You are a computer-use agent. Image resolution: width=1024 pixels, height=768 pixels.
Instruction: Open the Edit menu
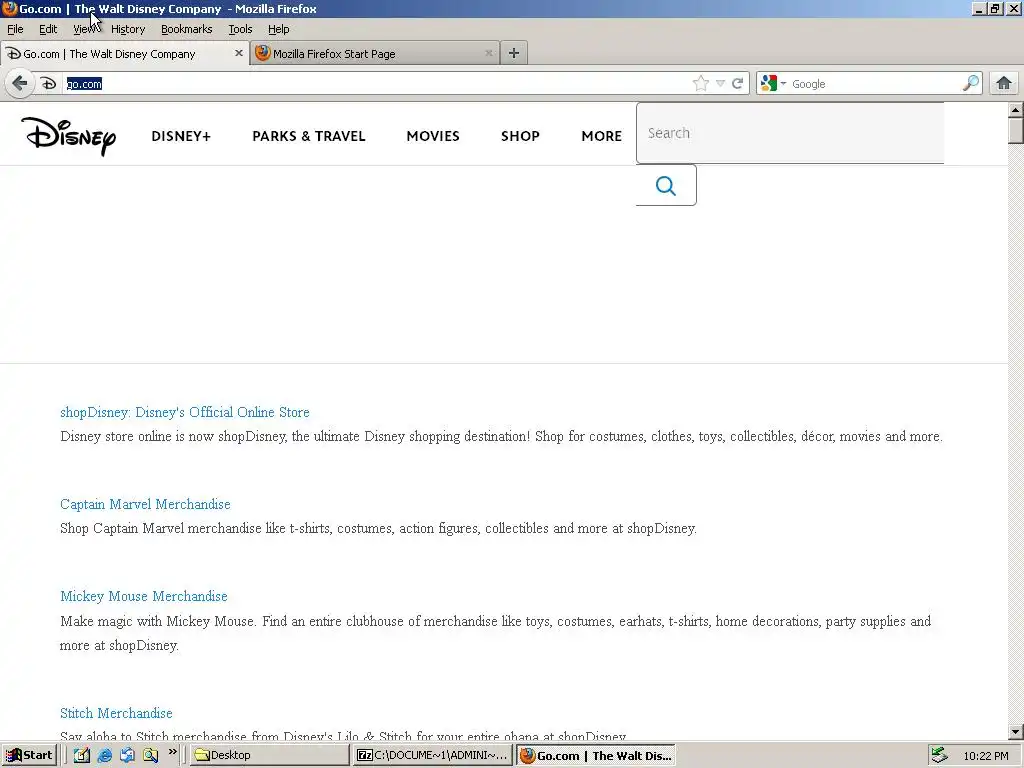tap(48, 29)
